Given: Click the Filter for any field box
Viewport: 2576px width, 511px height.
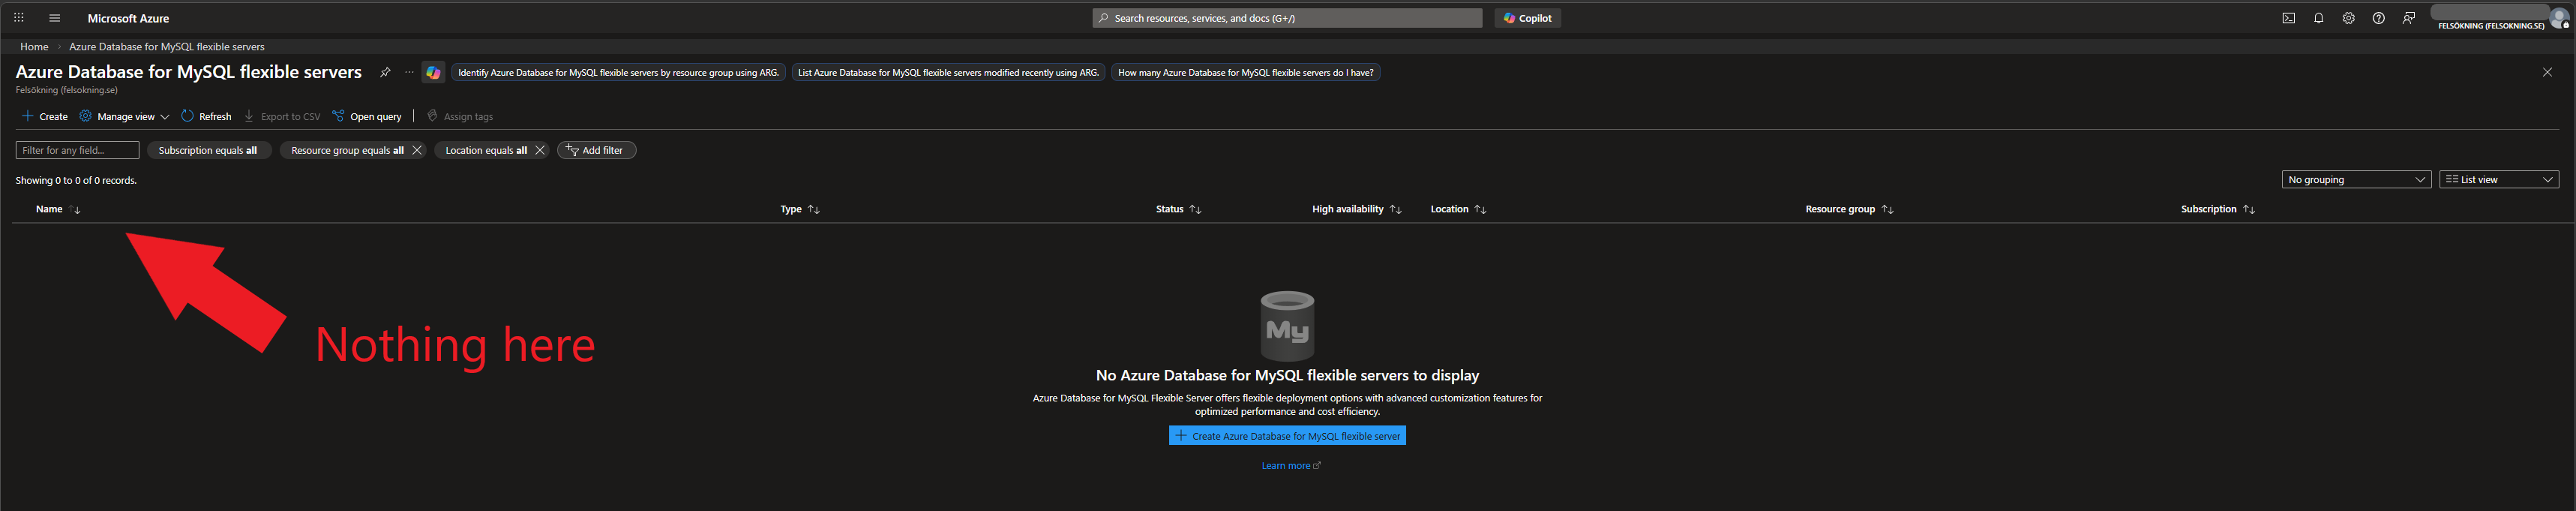Looking at the screenshot, I should [77, 150].
